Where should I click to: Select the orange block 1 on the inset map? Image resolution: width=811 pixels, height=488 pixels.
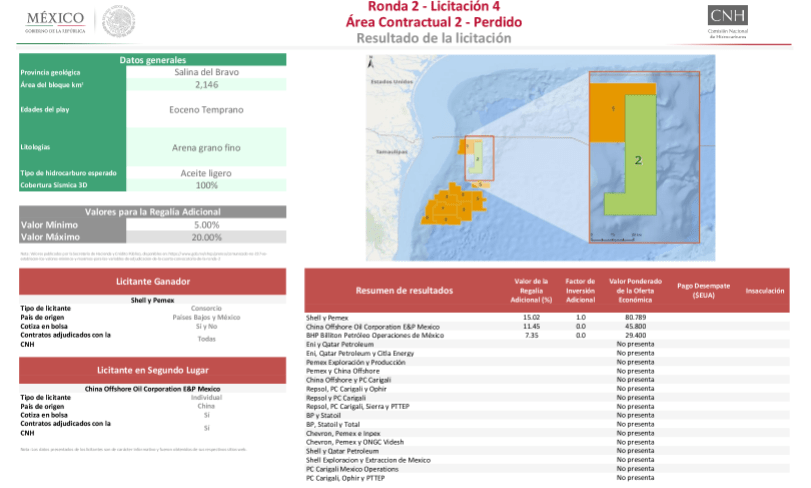coord(609,113)
